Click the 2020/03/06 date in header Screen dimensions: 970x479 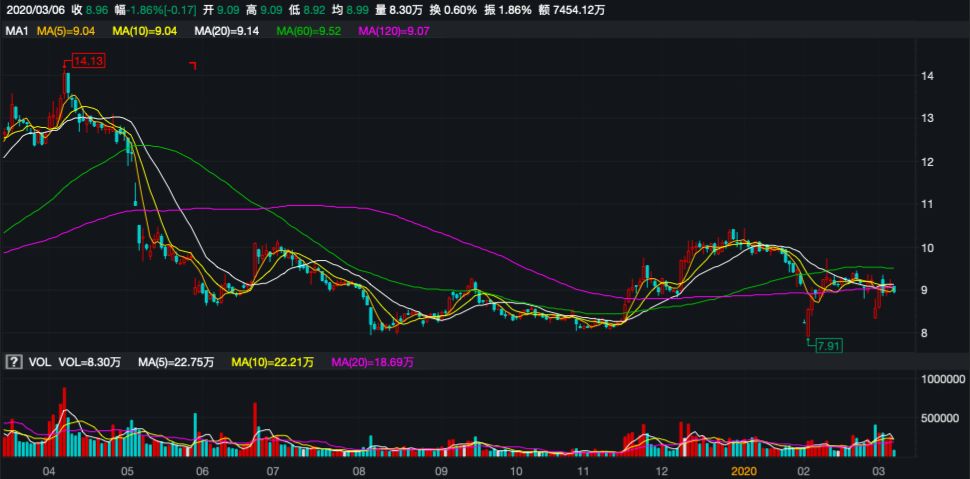pos(34,10)
